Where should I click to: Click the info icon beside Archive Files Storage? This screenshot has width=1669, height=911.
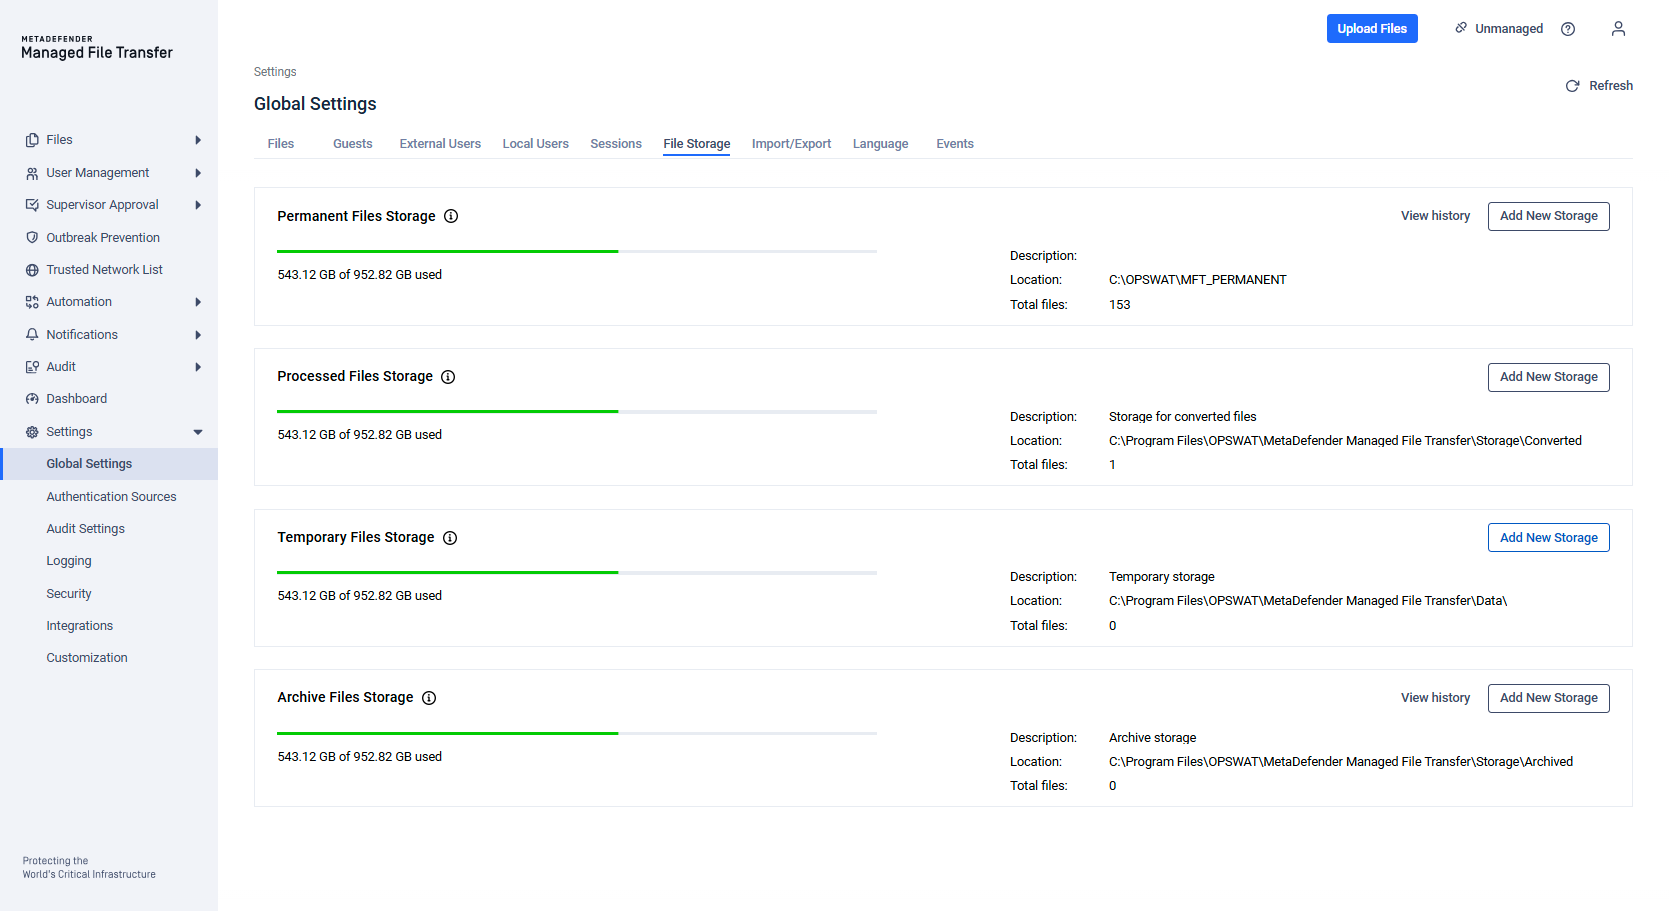pos(429,698)
